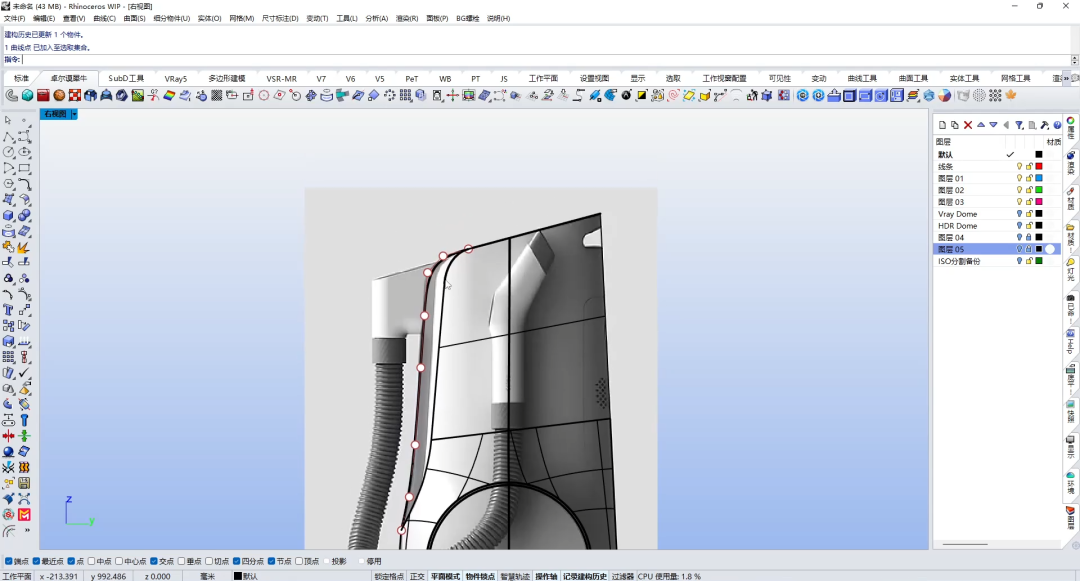The height and width of the screenshot is (581, 1080).
Task: Click the new sublayer icon in layers panel
Action: (x=955, y=125)
